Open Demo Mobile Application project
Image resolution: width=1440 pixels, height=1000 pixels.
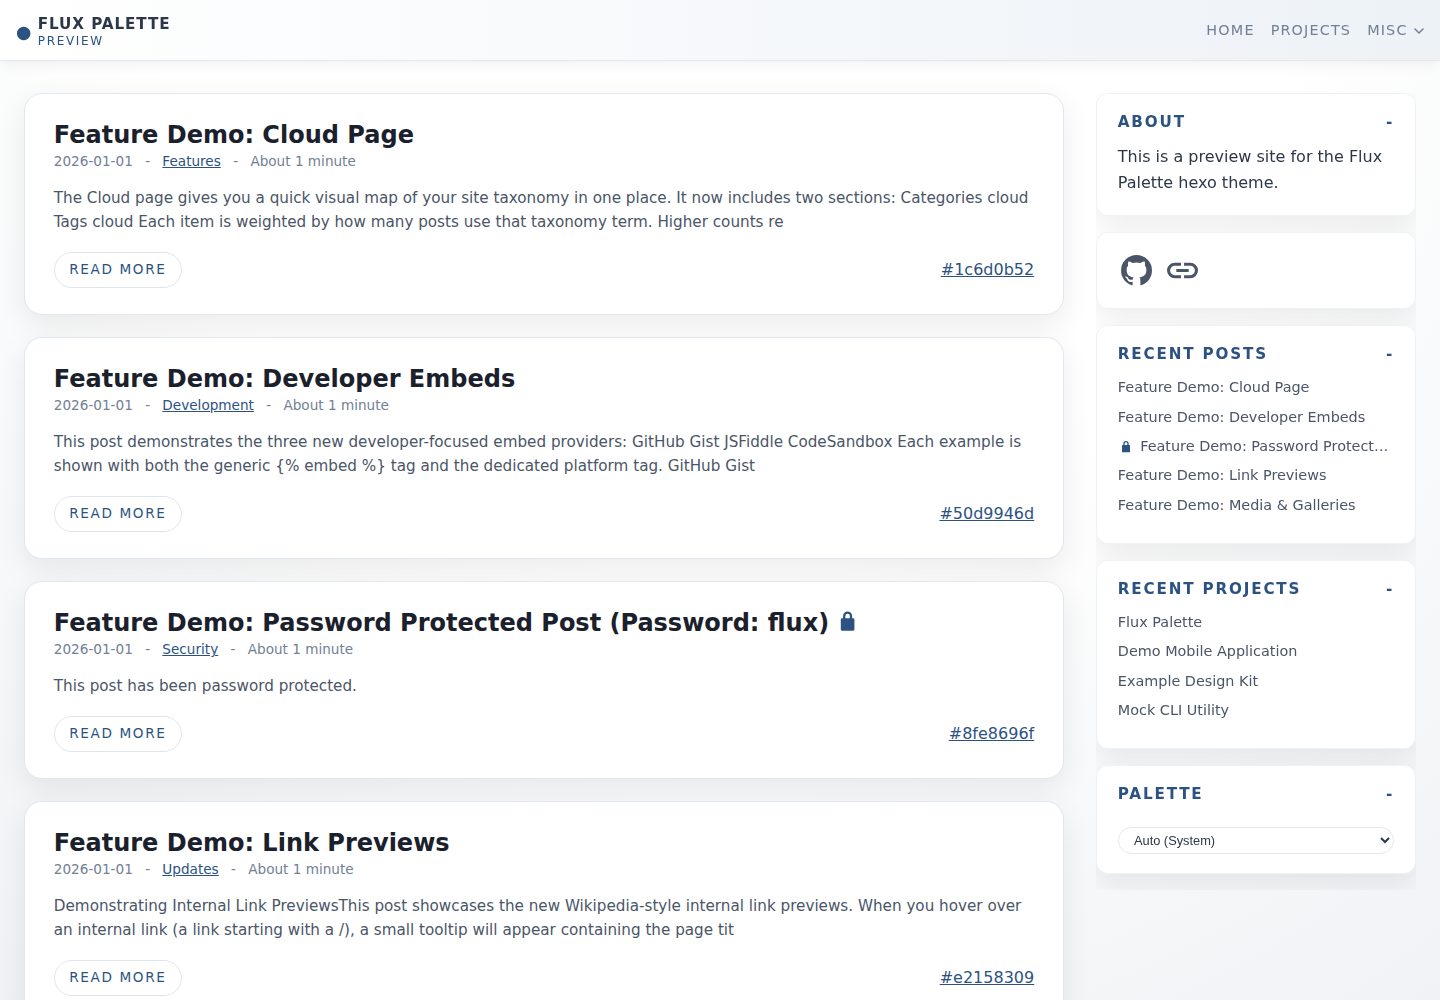pyautogui.click(x=1207, y=651)
